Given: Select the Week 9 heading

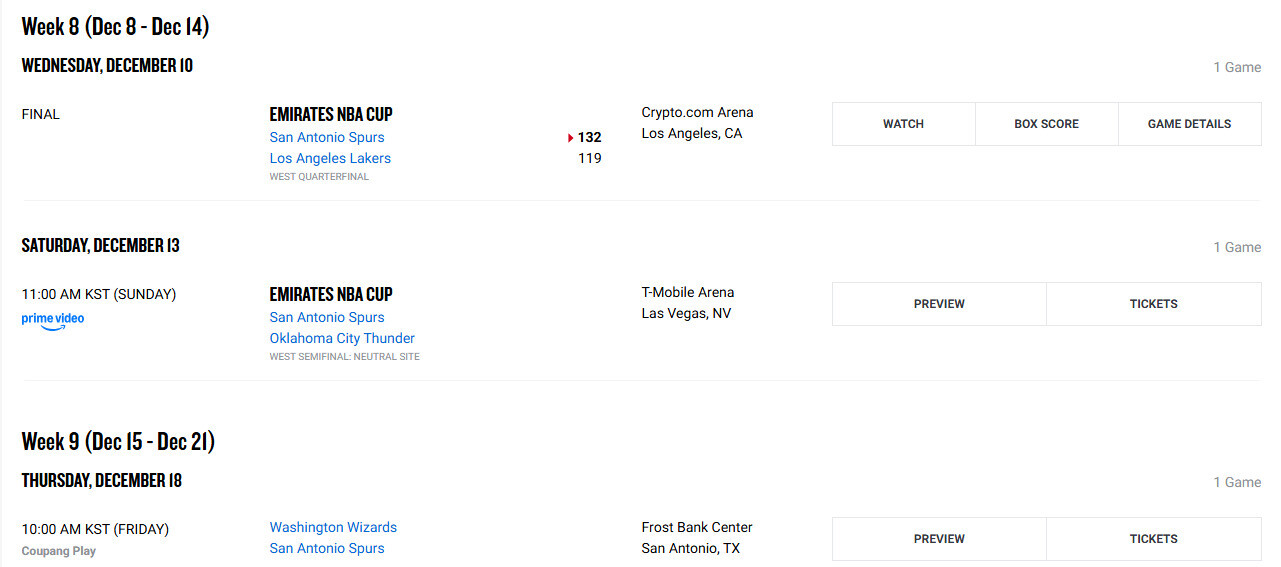Looking at the screenshot, I should (x=118, y=441).
